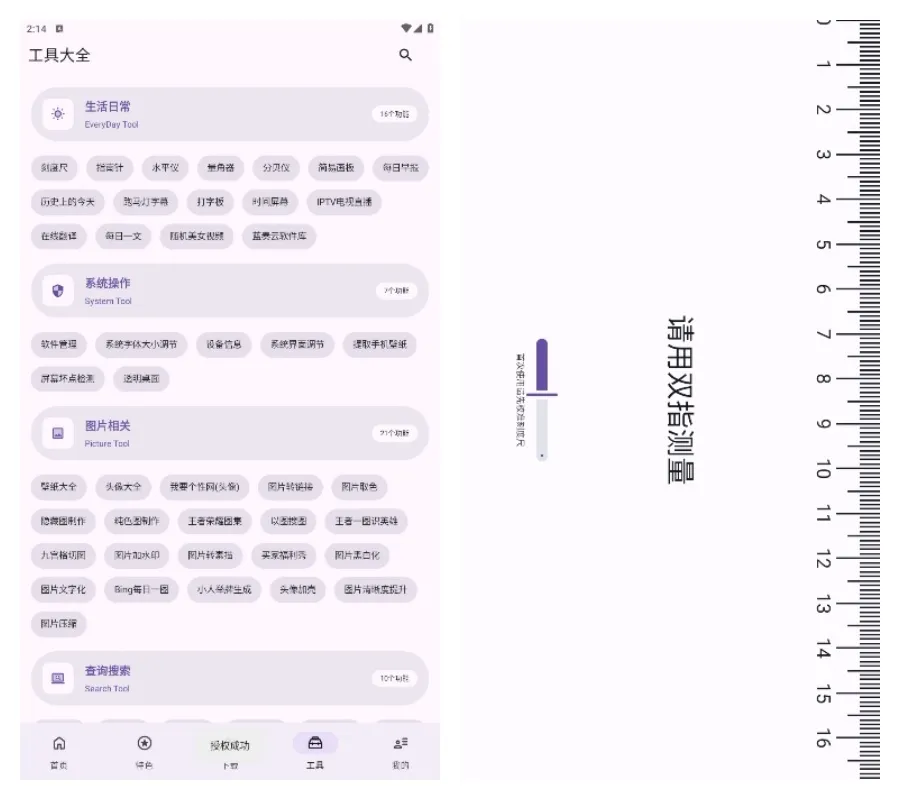The height and width of the screenshot is (800, 900).
Task: Open the 图片转链接 chip
Action: click(x=290, y=487)
